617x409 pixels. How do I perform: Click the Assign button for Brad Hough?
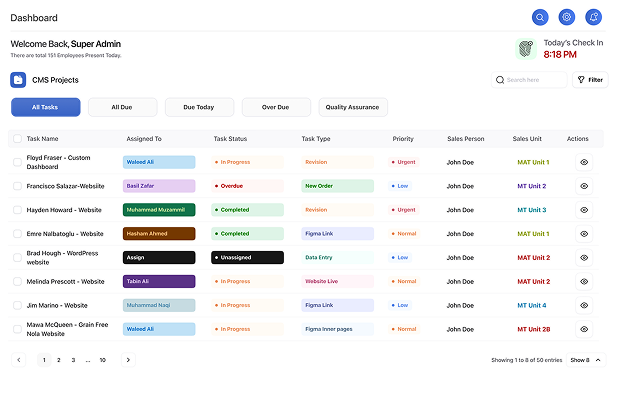coord(159,257)
